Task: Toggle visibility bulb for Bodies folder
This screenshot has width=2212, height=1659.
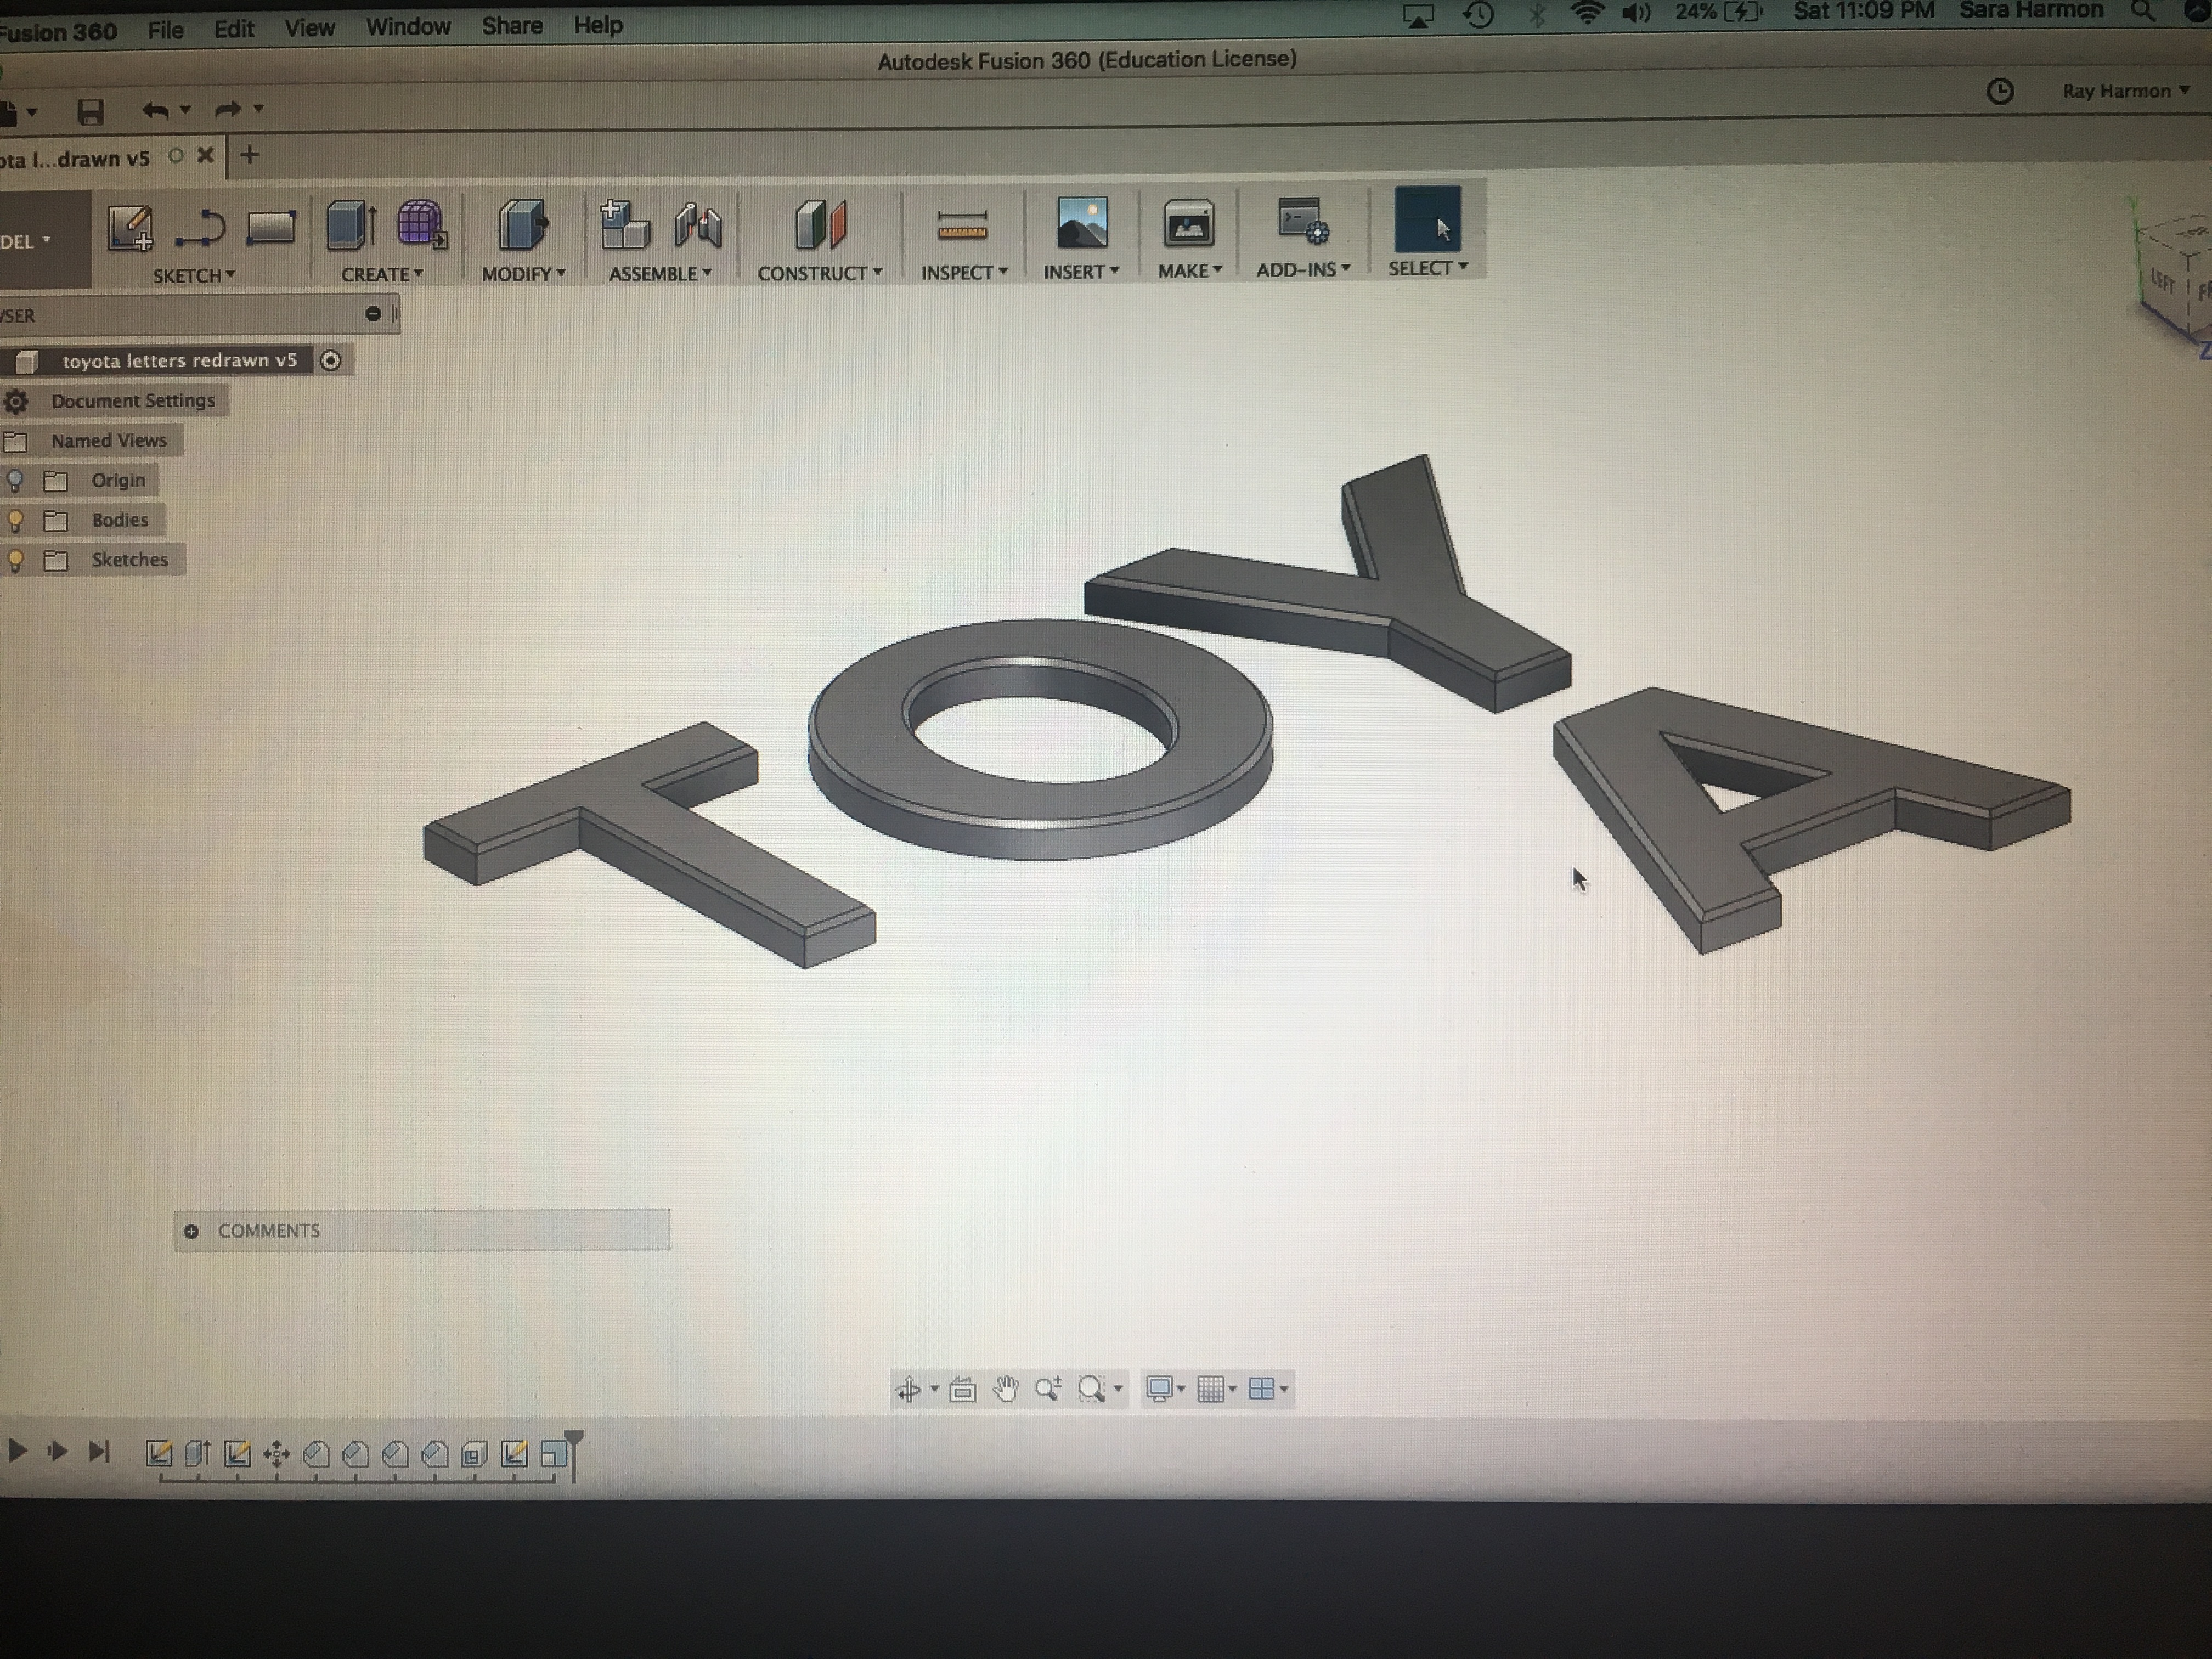Action: point(15,520)
